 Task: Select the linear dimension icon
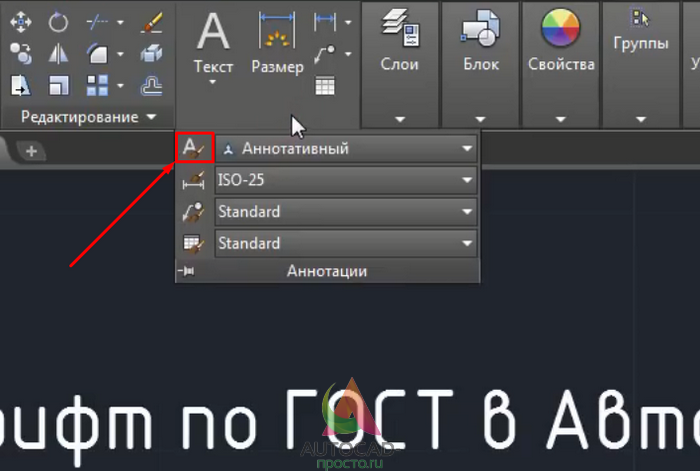(325, 22)
